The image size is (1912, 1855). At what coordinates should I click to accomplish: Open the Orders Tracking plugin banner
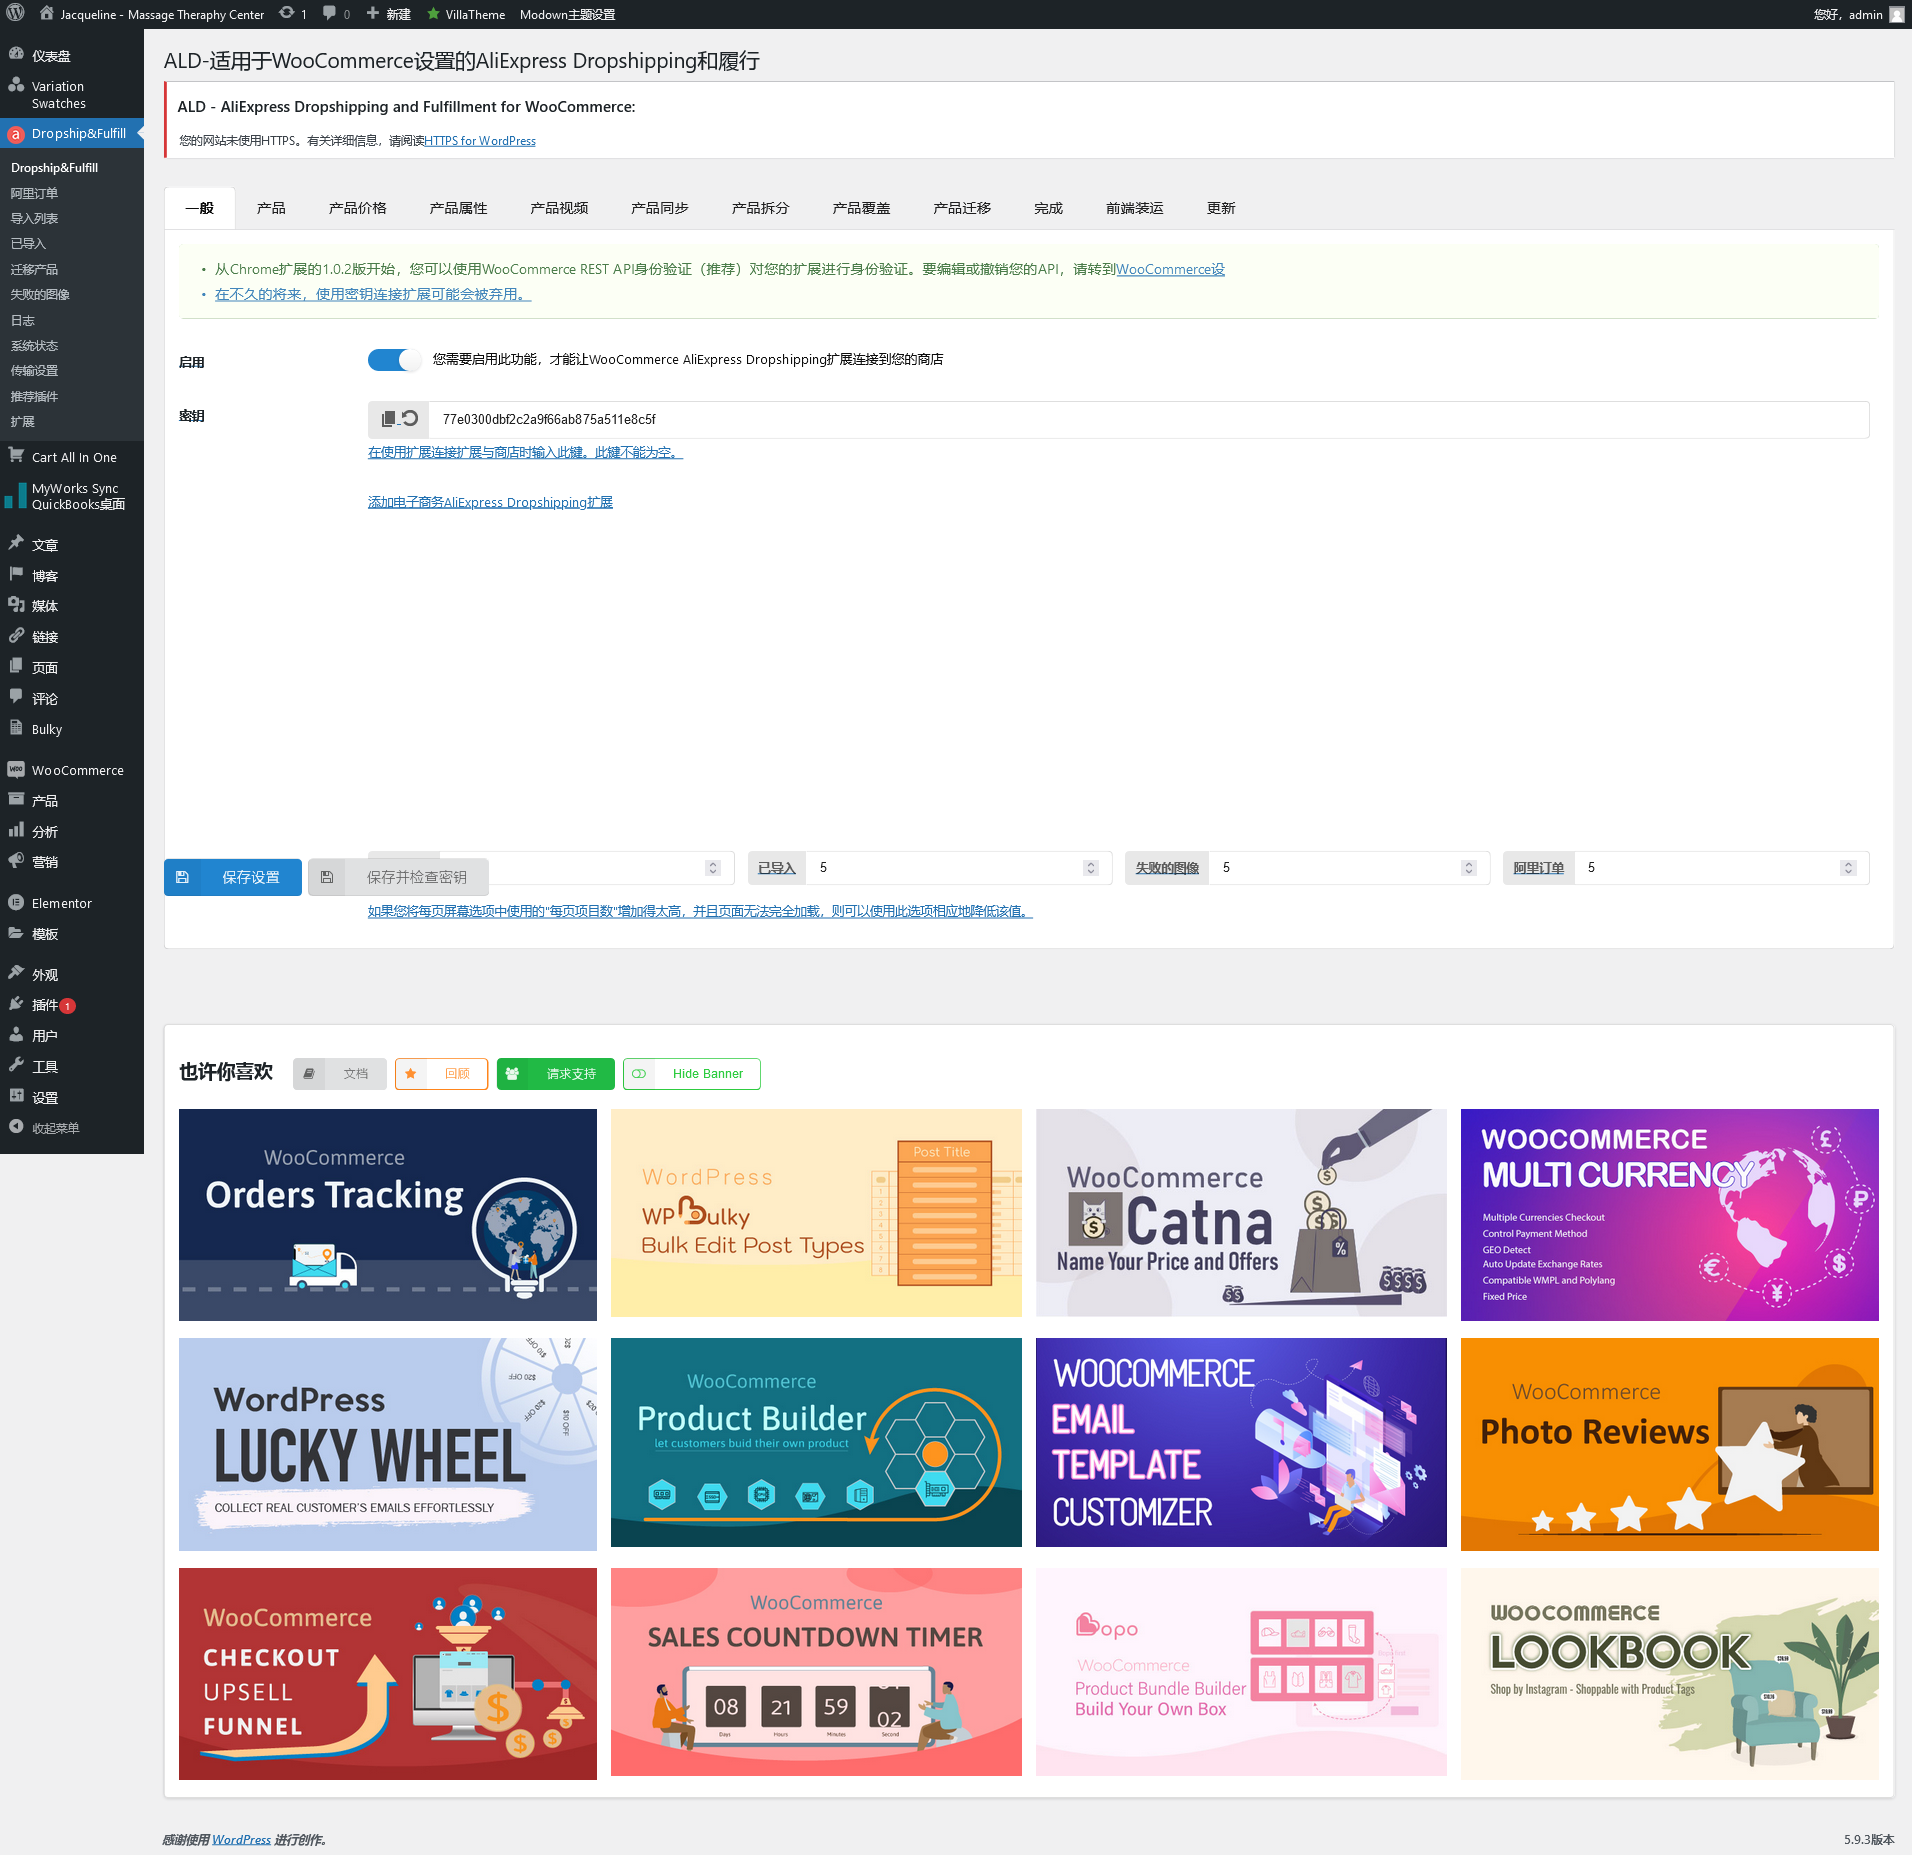point(388,1214)
